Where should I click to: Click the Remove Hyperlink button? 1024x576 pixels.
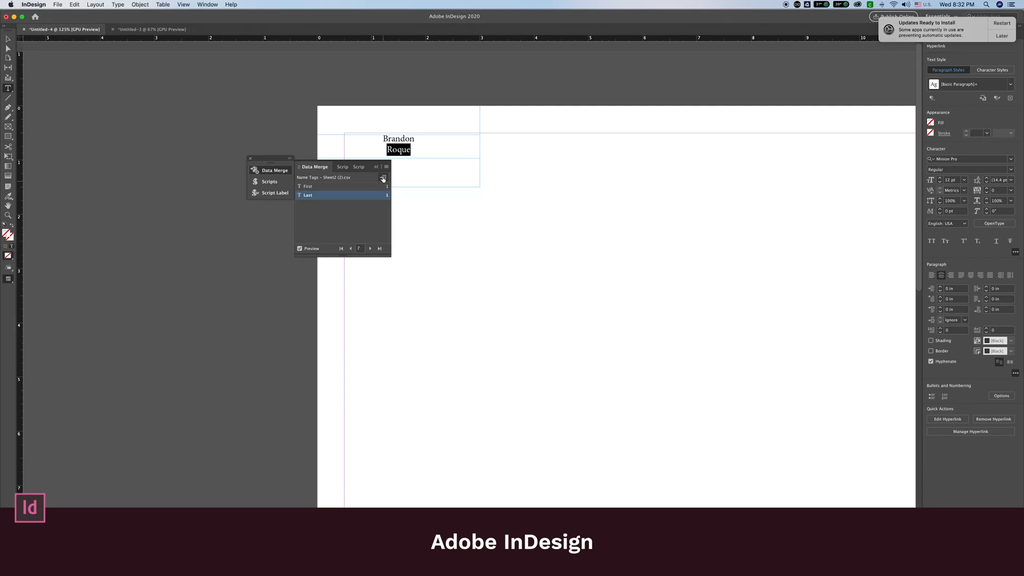tap(993, 419)
